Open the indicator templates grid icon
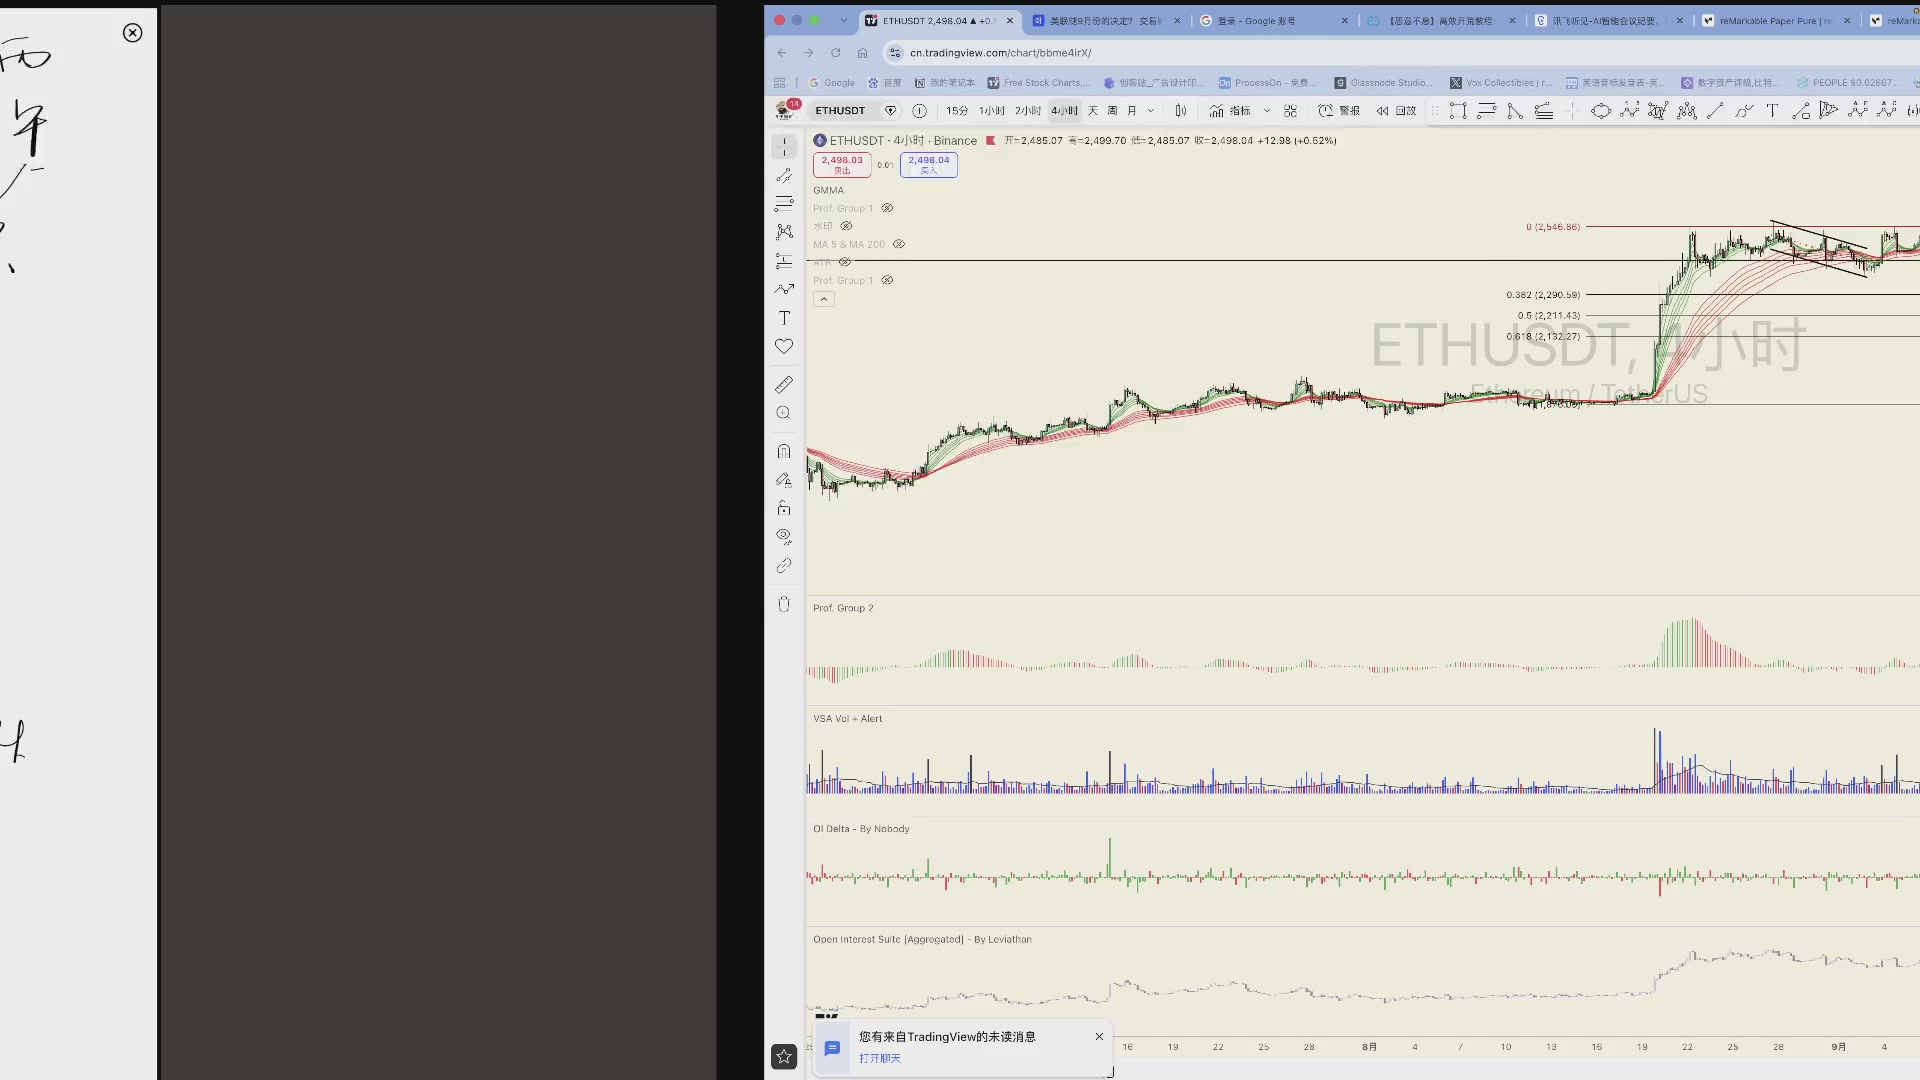Screen dimensions: 1920x1080 1290,111
